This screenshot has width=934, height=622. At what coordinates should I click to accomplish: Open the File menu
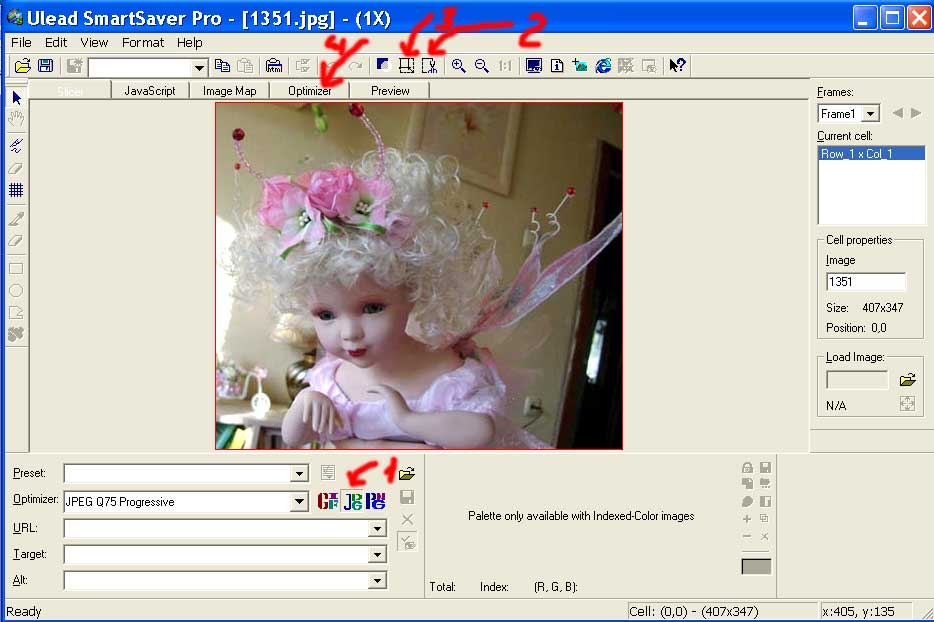[21, 43]
